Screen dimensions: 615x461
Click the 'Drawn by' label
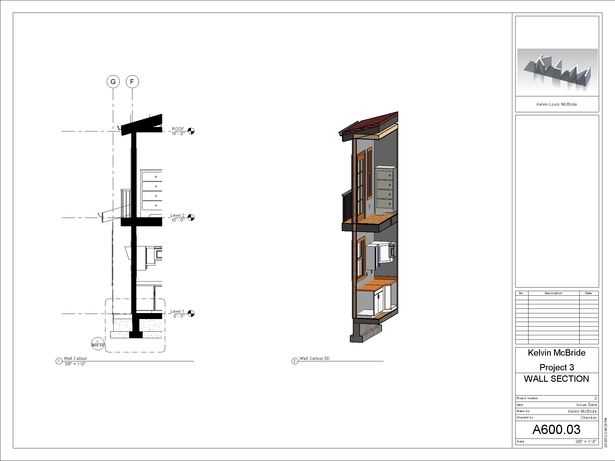[522, 411]
